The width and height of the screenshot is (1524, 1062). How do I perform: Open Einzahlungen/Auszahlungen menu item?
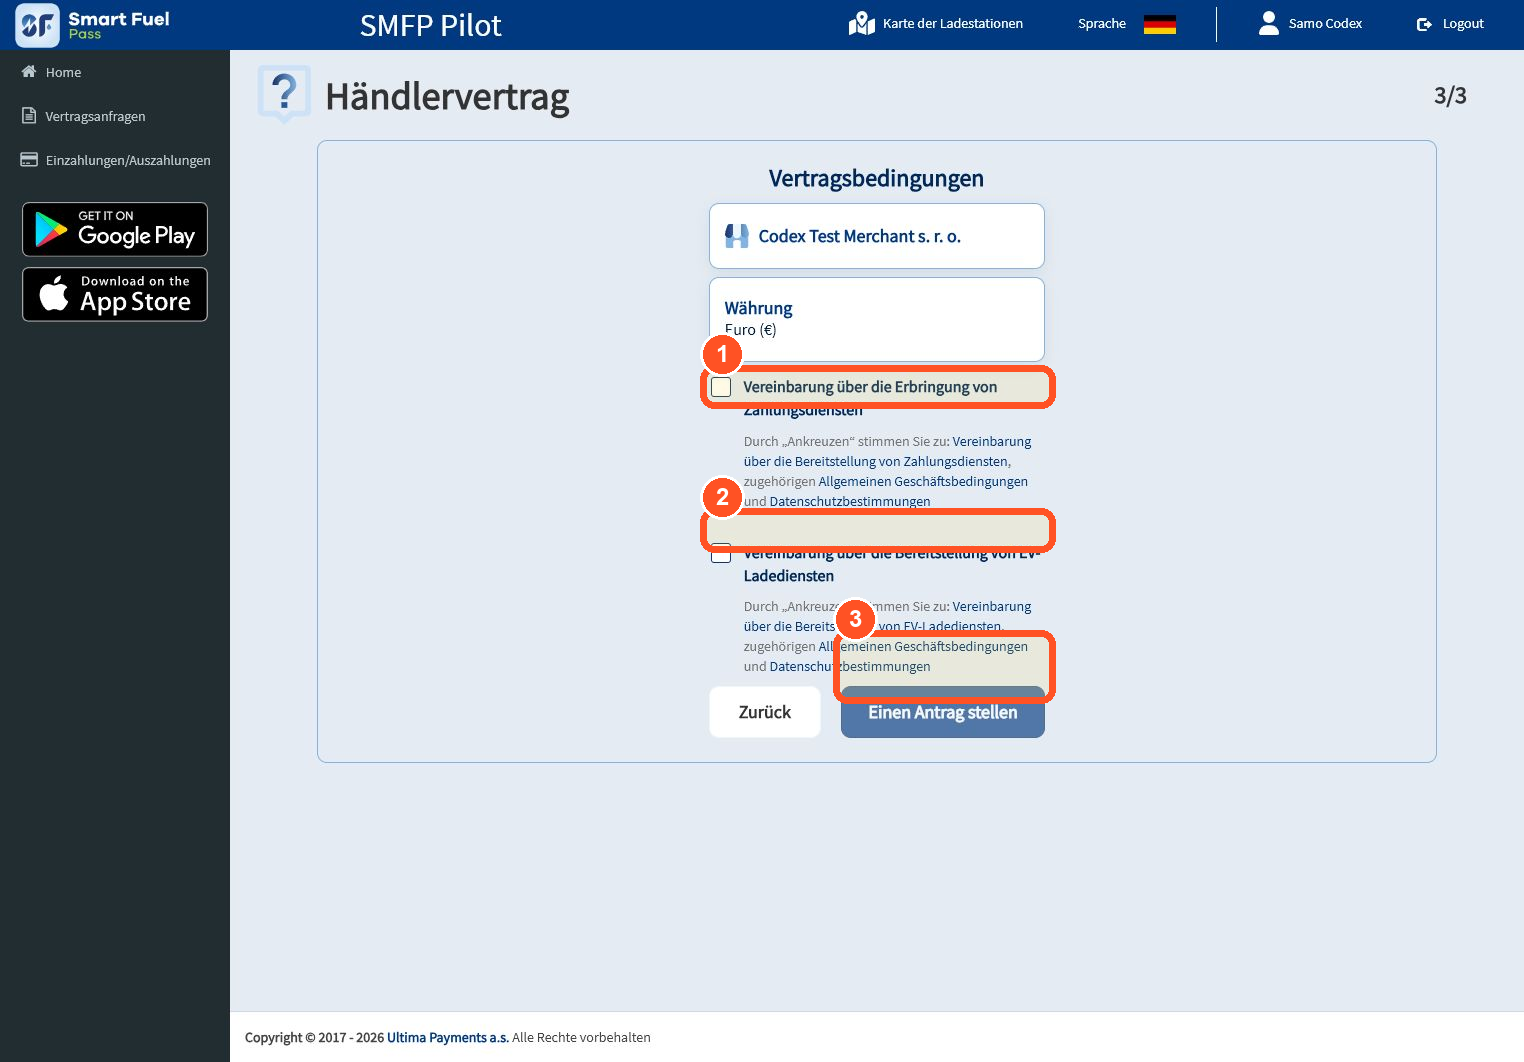128,160
